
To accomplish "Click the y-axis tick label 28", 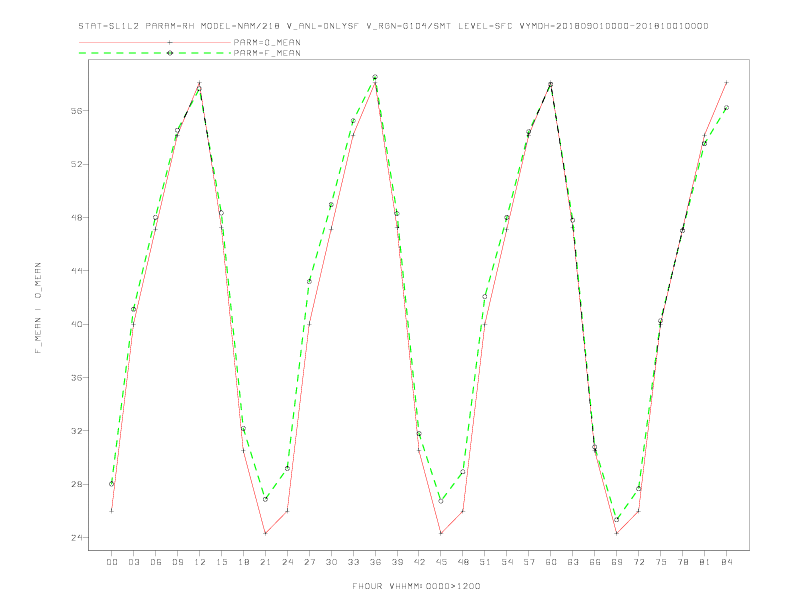I will click(76, 484).
